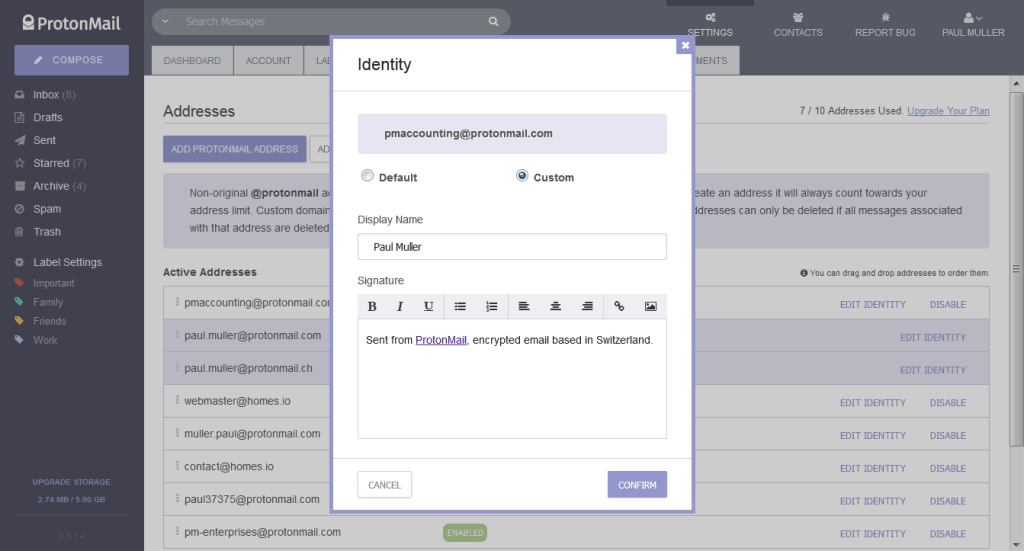This screenshot has width=1024, height=551.
Task: Edit identity for webmaster@homes.io
Action: point(872,403)
